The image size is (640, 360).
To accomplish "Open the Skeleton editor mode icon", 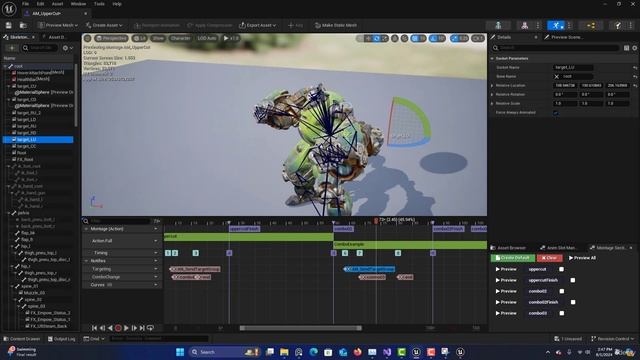I will click(x=498, y=25).
